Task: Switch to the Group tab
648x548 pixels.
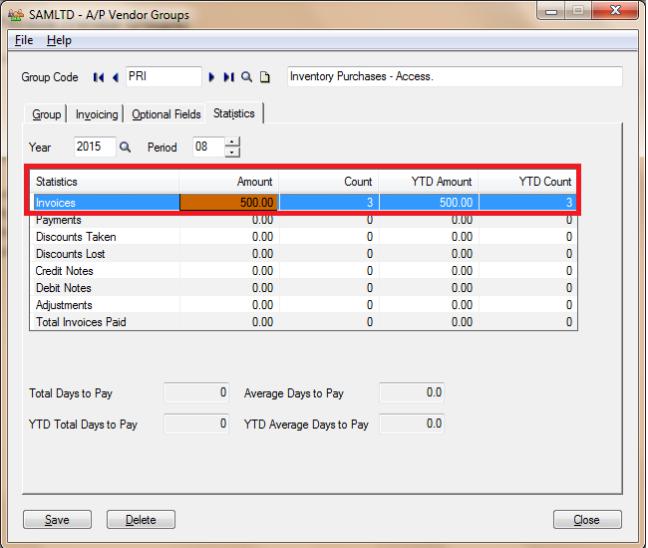Action: 46,114
